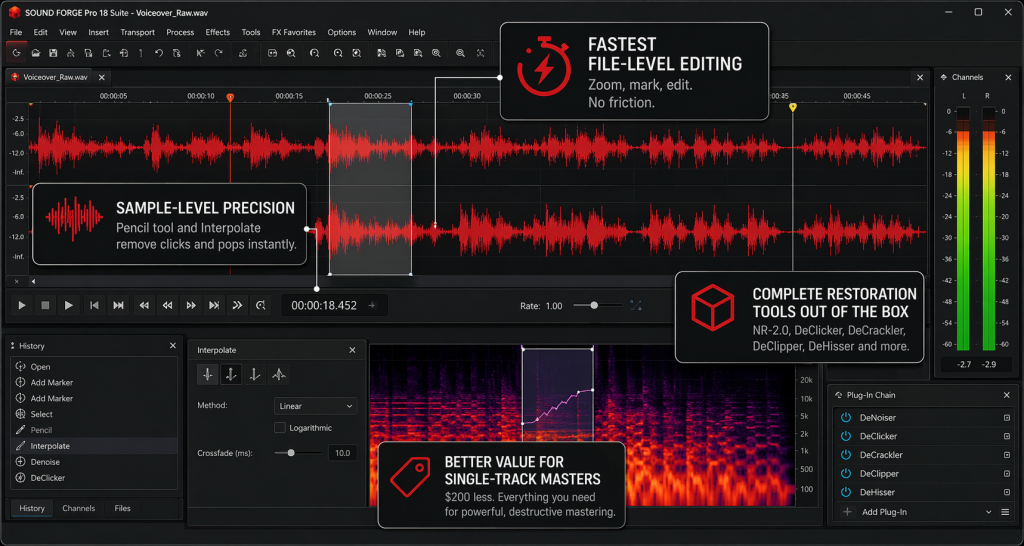The height and width of the screenshot is (546, 1024).
Task: Click the red marker on the time ruler
Action: (230, 97)
